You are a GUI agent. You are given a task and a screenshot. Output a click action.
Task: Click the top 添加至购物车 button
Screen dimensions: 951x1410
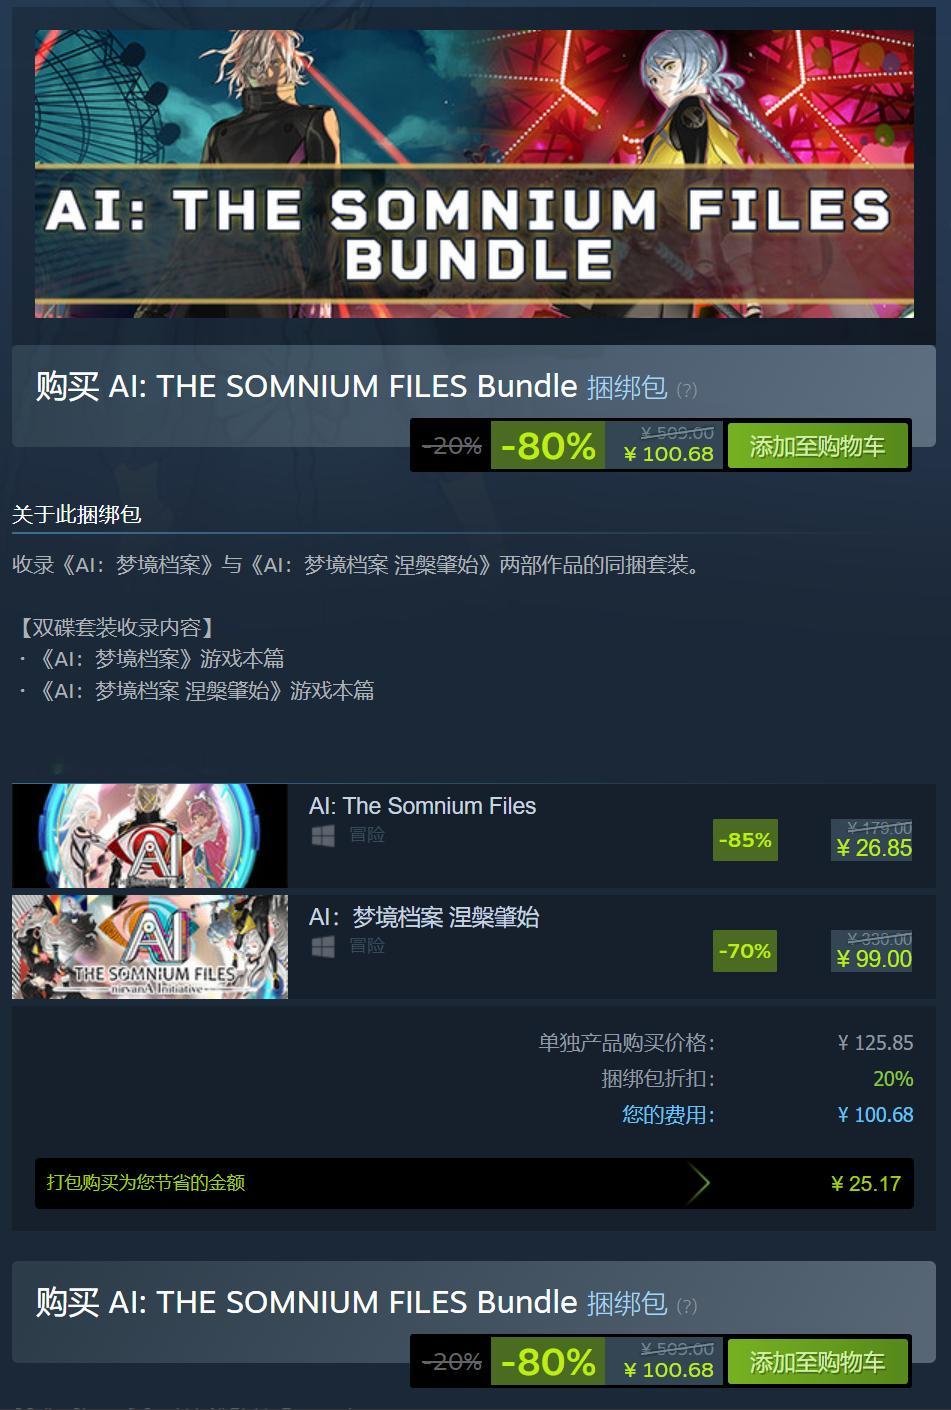coord(817,446)
